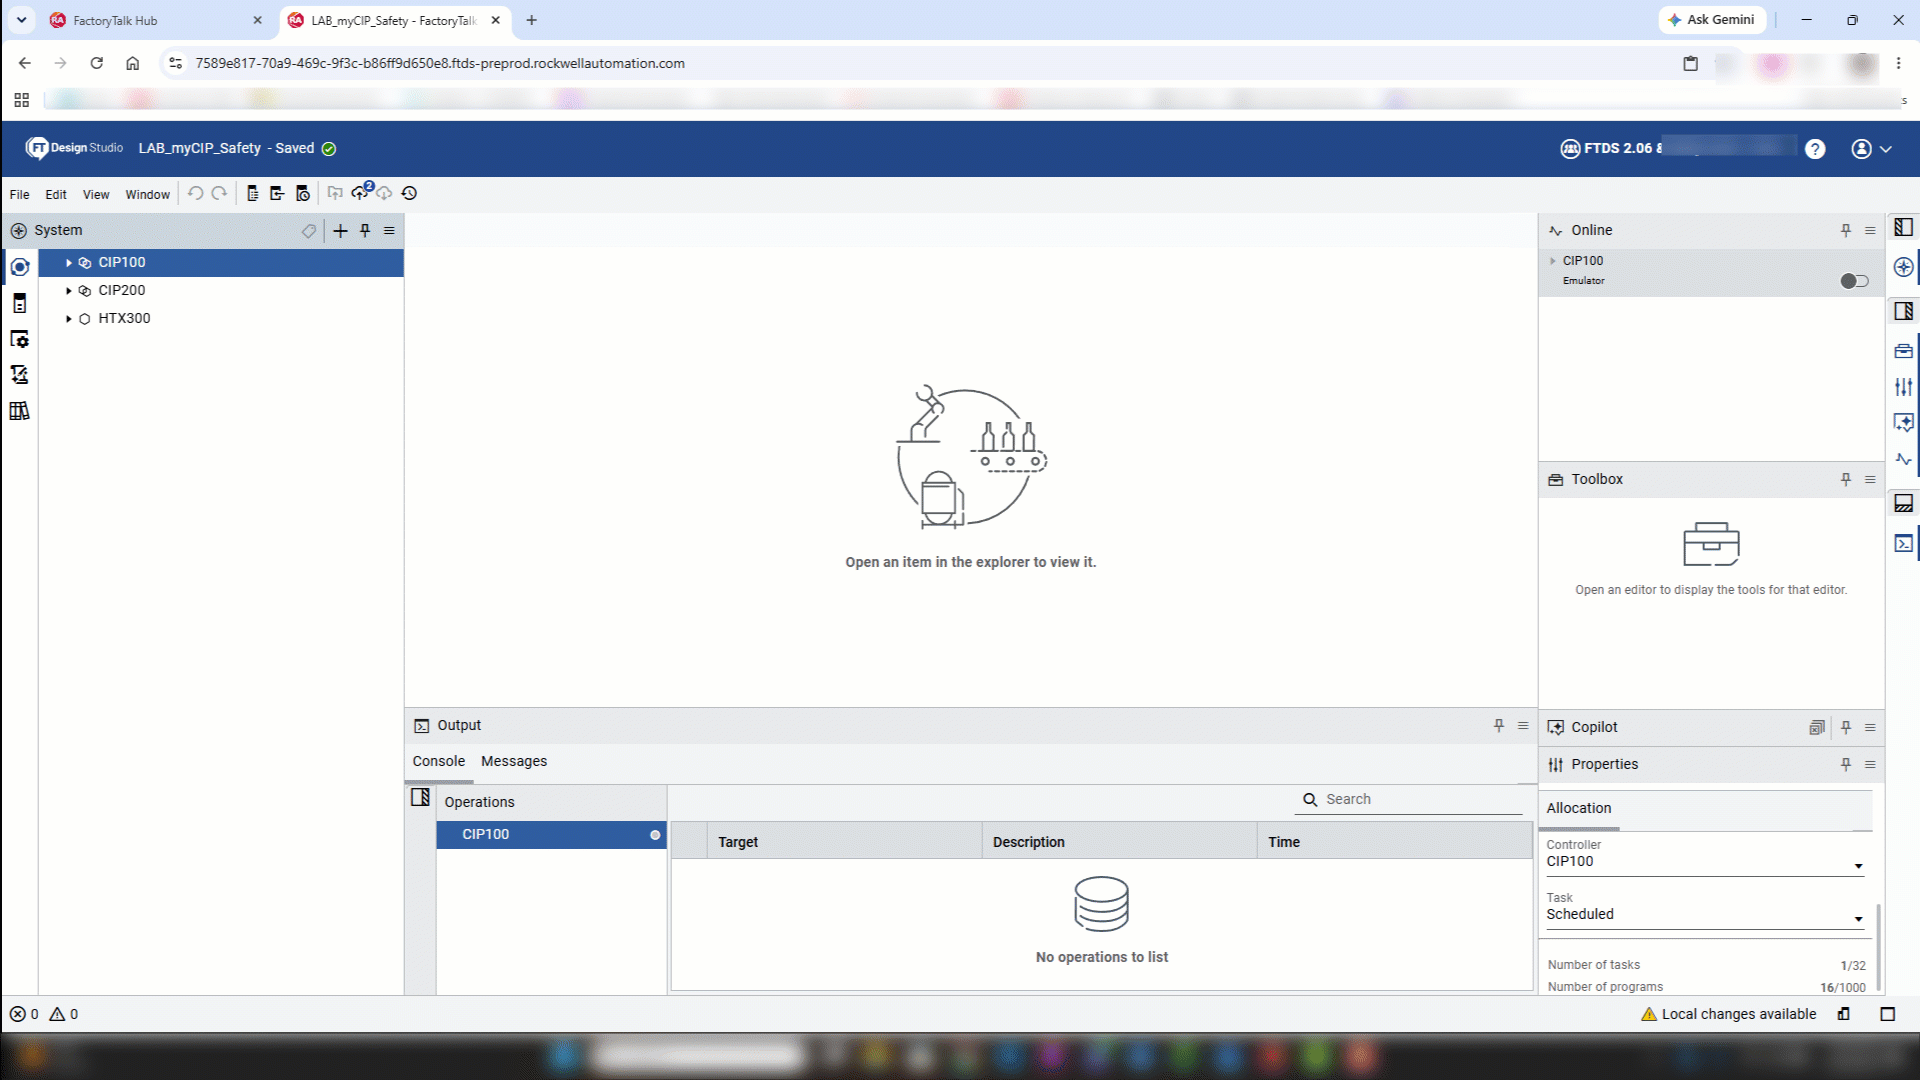
Task: Click the Local changes available status
Action: point(1729,1014)
